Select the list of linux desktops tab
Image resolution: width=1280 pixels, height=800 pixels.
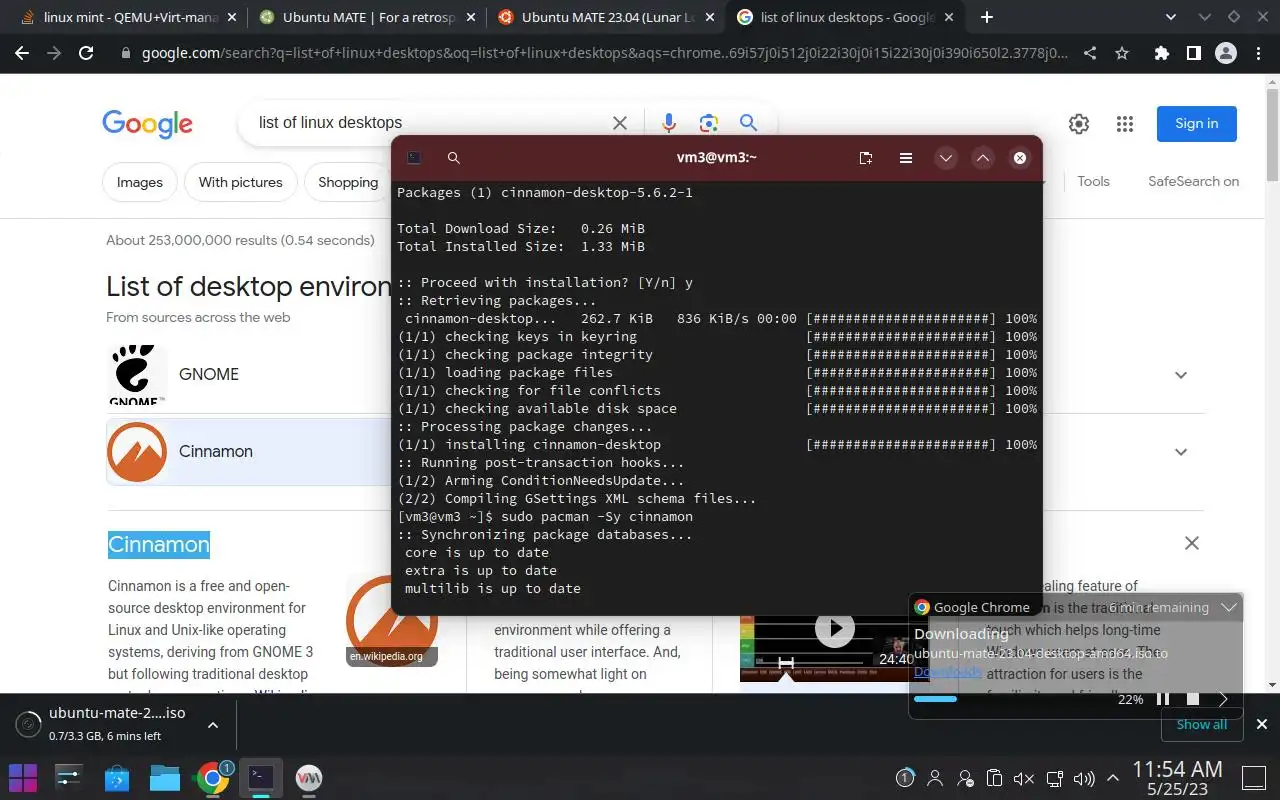[x=844, y=17]
